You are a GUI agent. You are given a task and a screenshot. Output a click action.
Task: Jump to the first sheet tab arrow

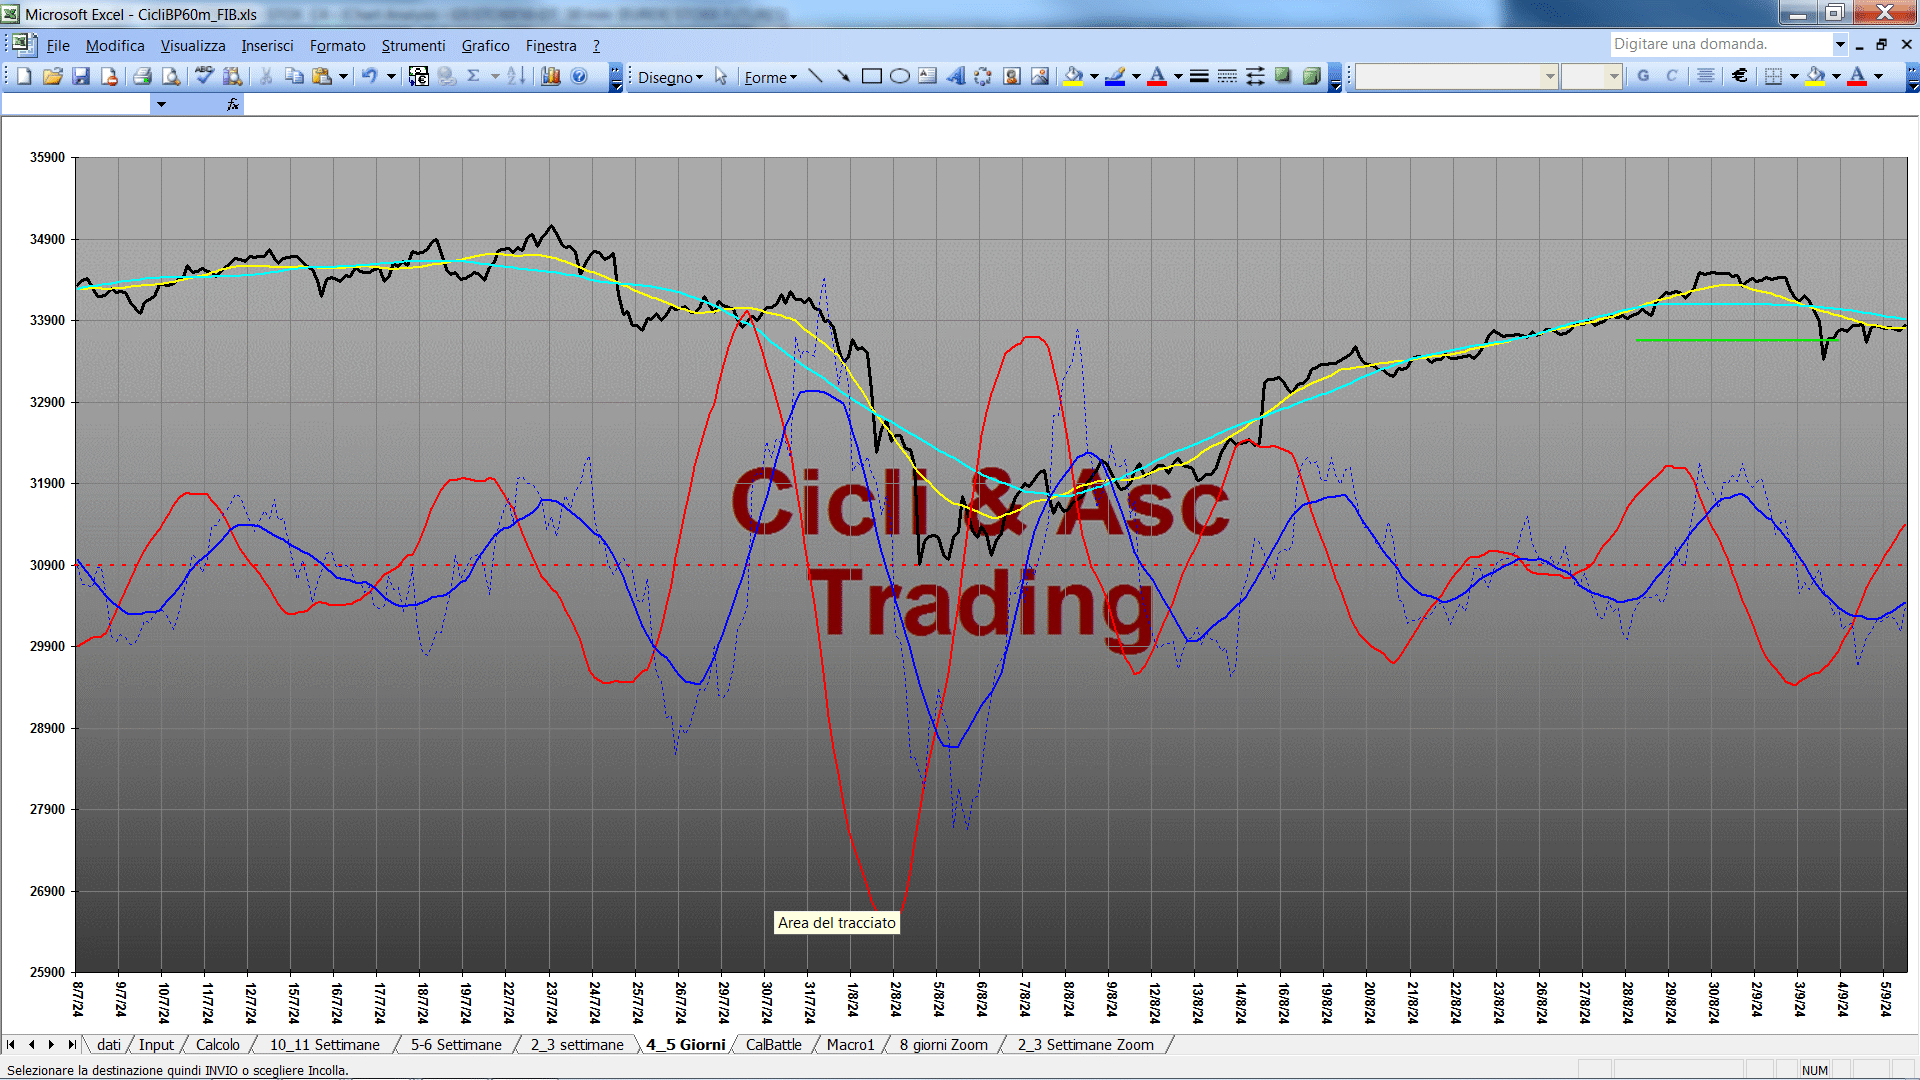[11, 1044]
